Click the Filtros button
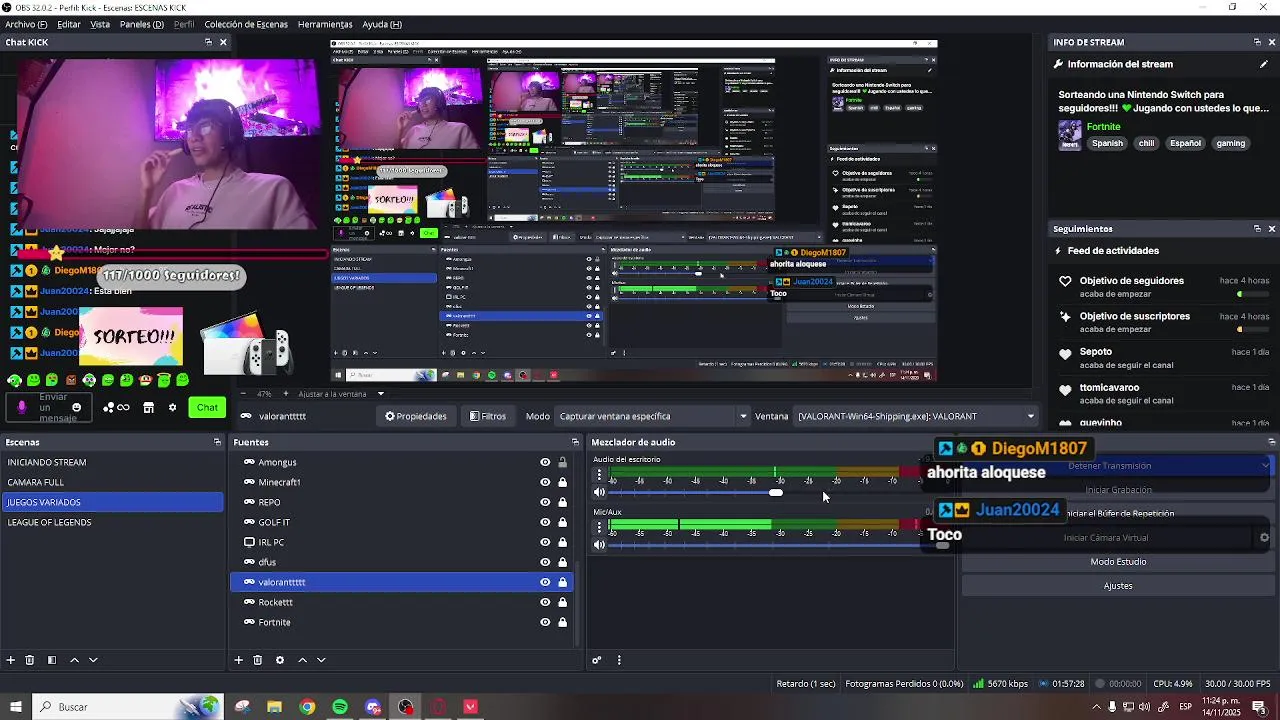Viewport: 1280px width, 720px height. pos(488,416)
